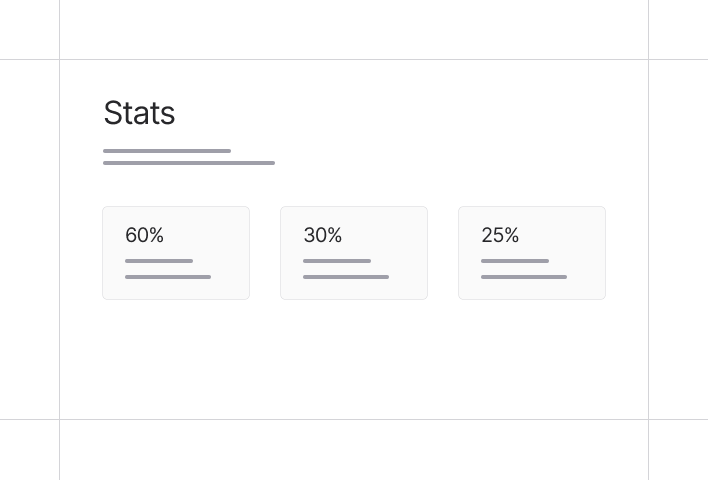Click the top horizontal guide line

click(x=354, y=59)
